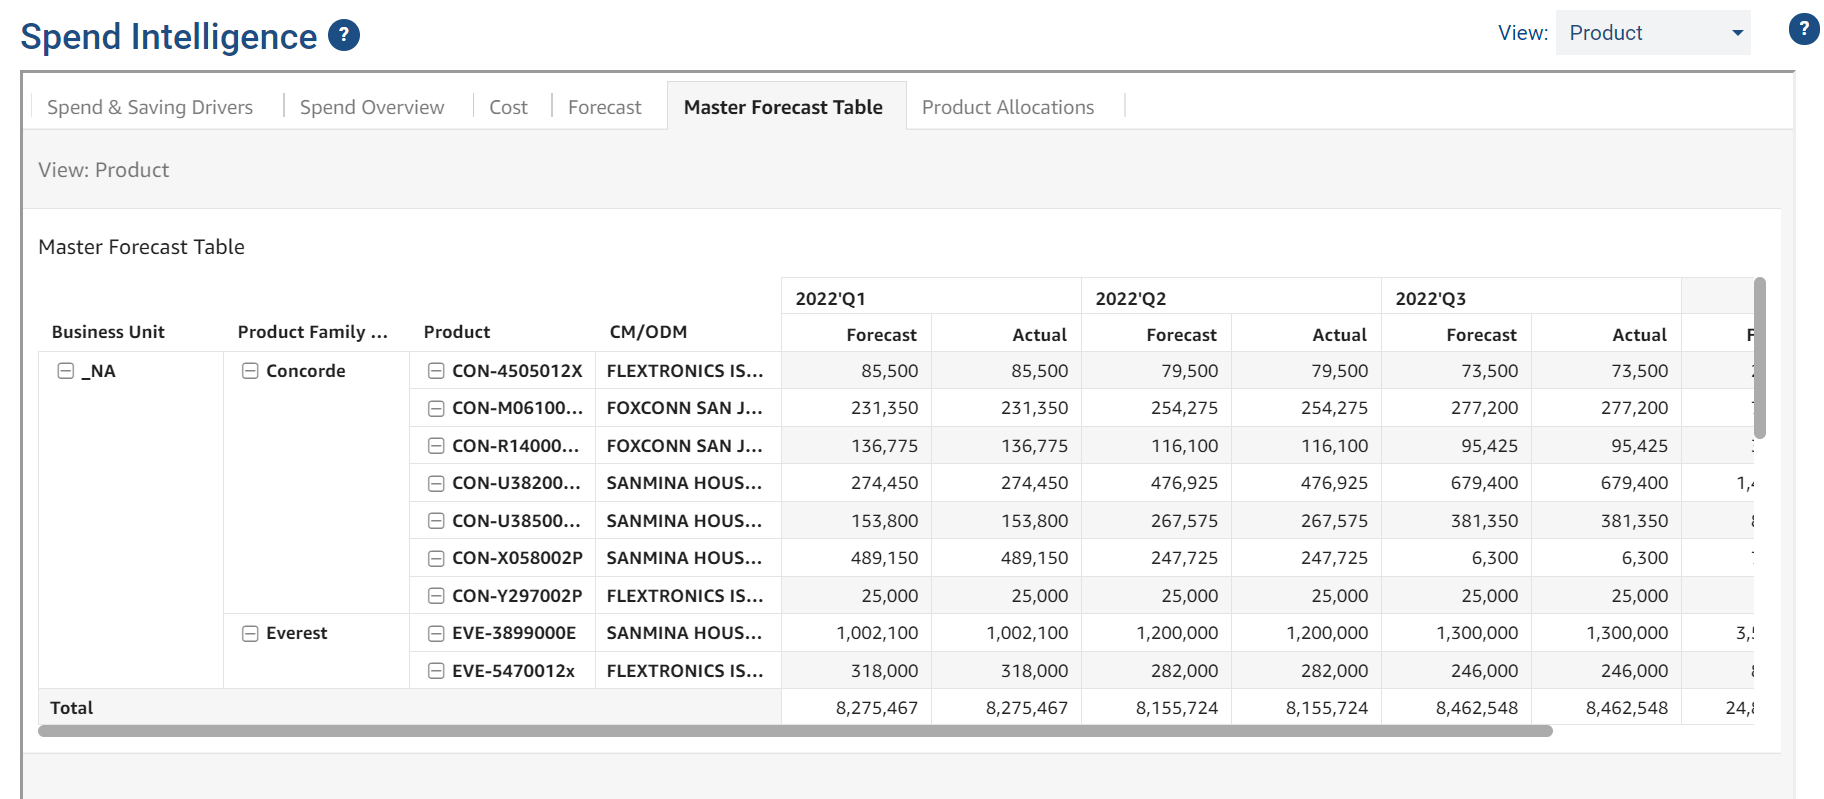Viewport: 1824px width, 799px height.
Task: Click the Business Unit column header
Action: point(108,332)
